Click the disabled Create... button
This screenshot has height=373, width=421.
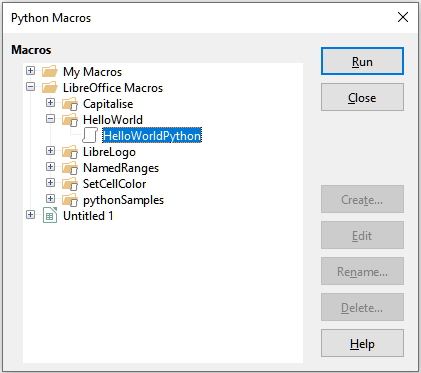pos(362,199)
